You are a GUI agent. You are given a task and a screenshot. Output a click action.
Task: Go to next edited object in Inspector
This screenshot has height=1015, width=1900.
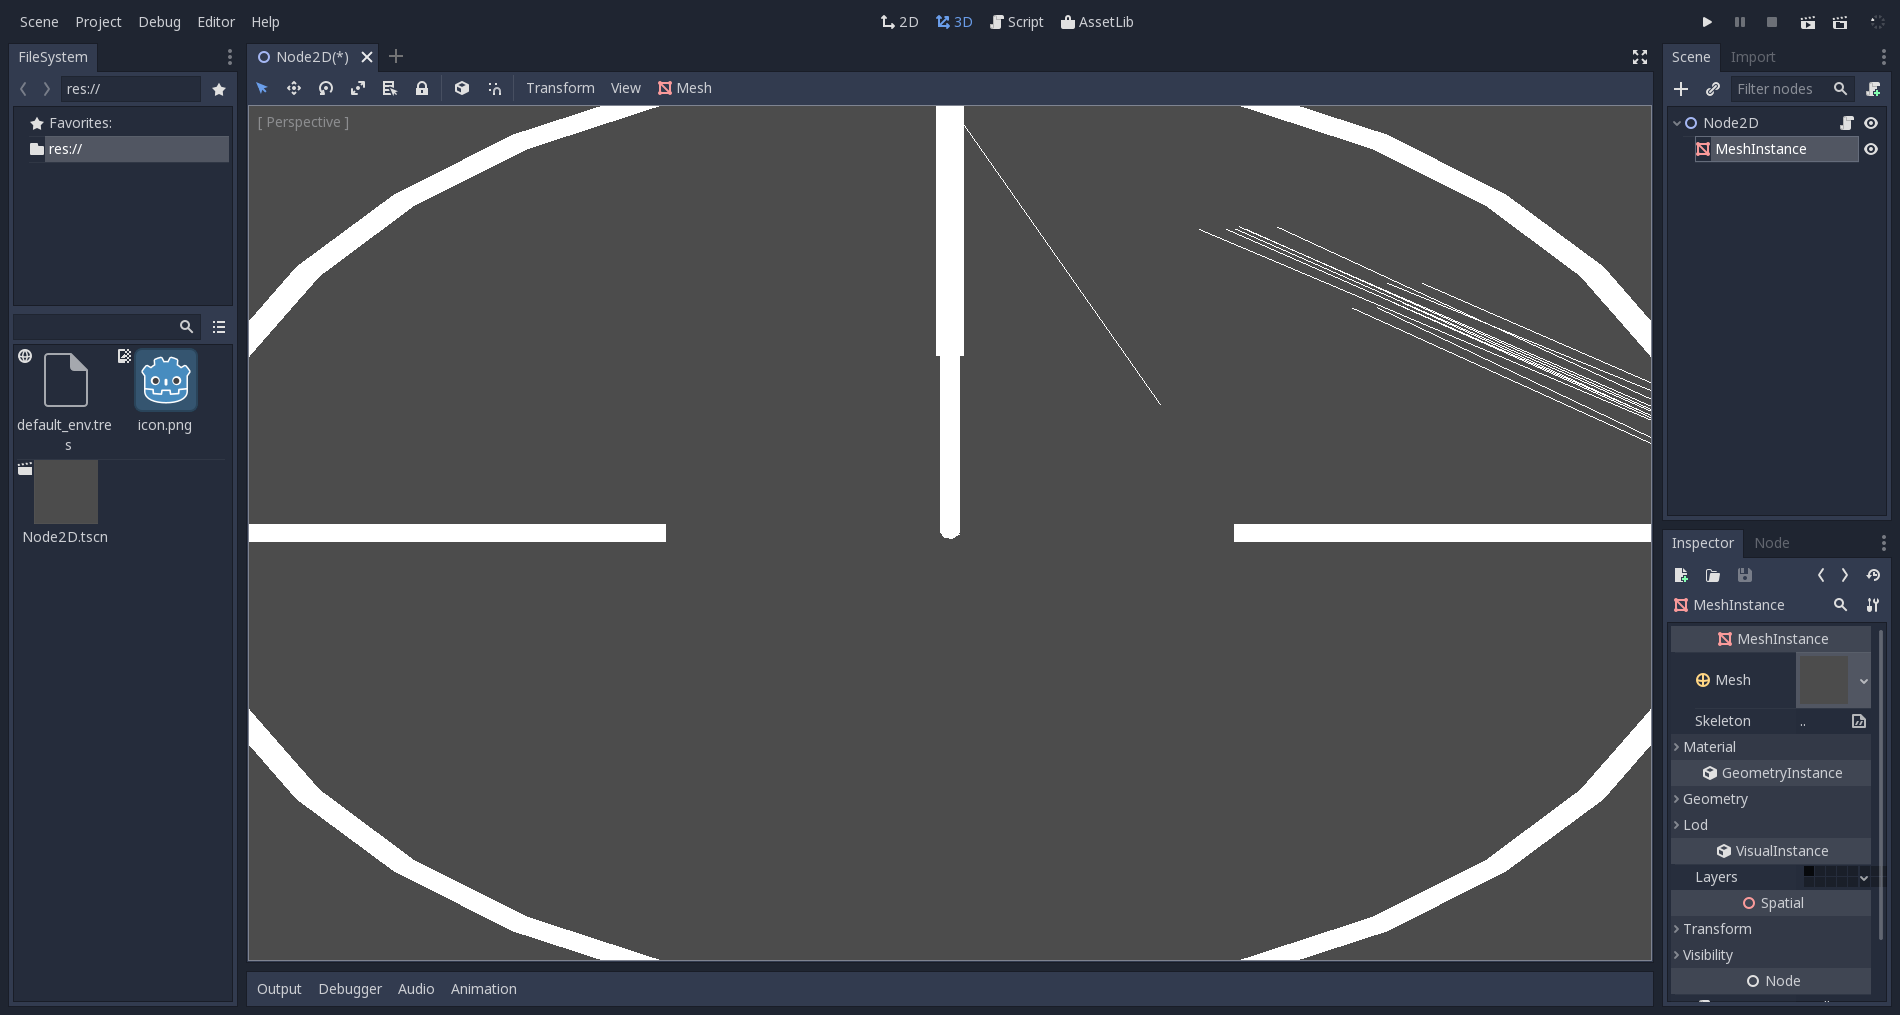point(1845,575)
